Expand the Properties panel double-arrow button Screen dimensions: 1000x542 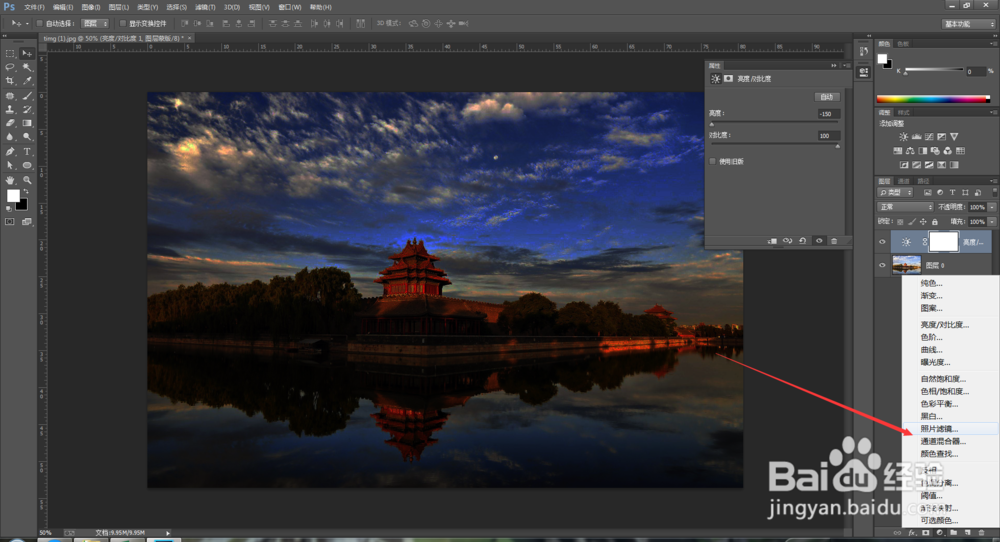[x=834, y=66]
